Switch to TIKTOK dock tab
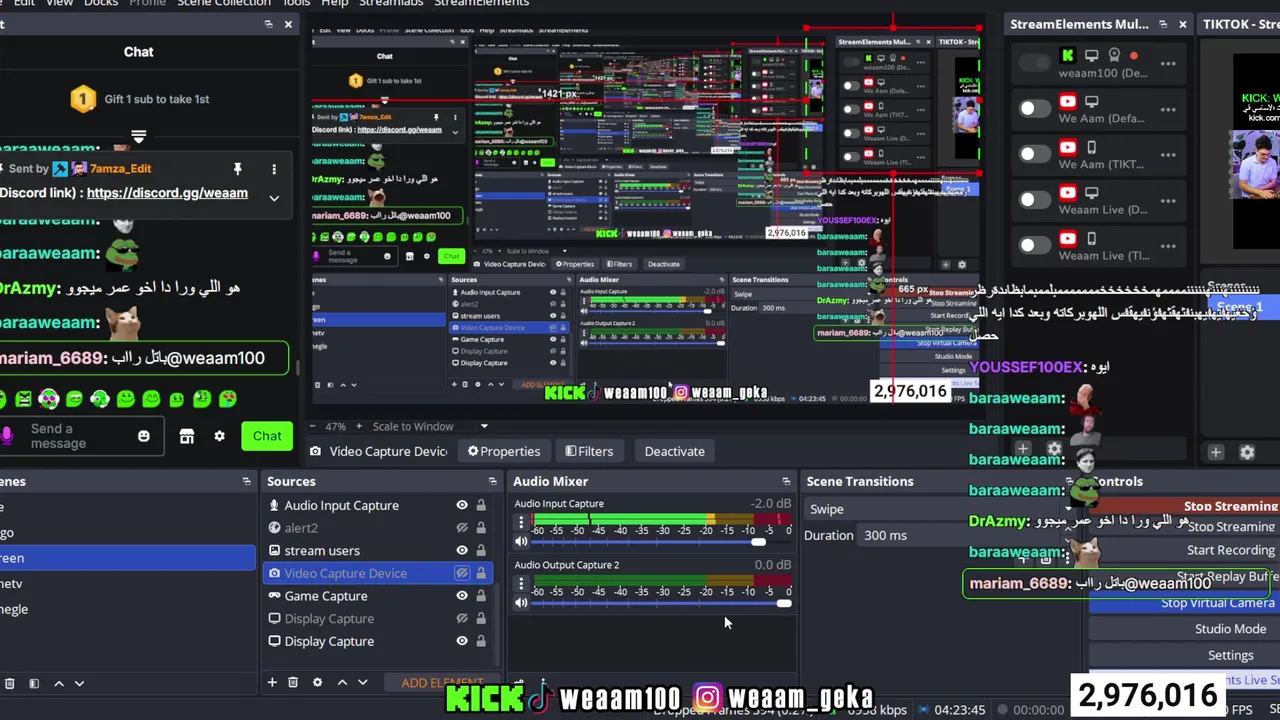 click(1241, 24)
